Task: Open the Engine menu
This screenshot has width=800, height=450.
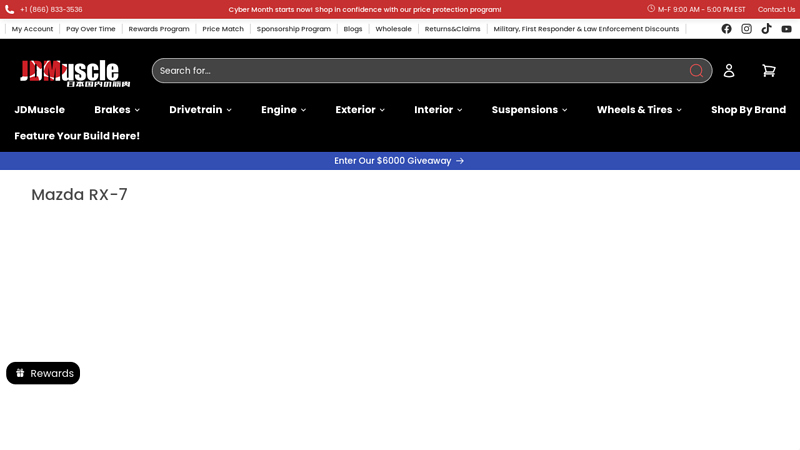Action: click(x=283, y=110)
